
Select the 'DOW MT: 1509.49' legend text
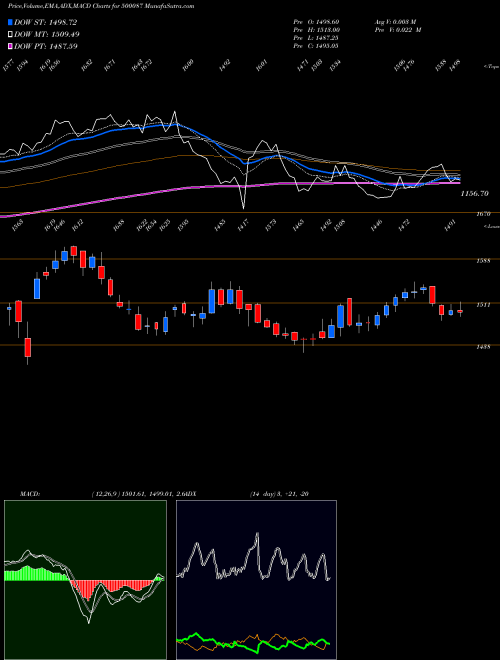47,34
